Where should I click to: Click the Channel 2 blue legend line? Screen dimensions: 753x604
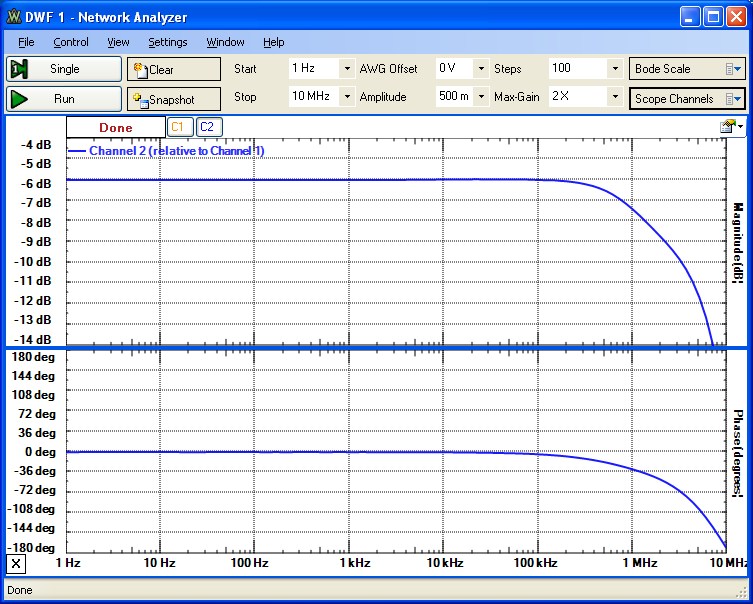[77, 151]
